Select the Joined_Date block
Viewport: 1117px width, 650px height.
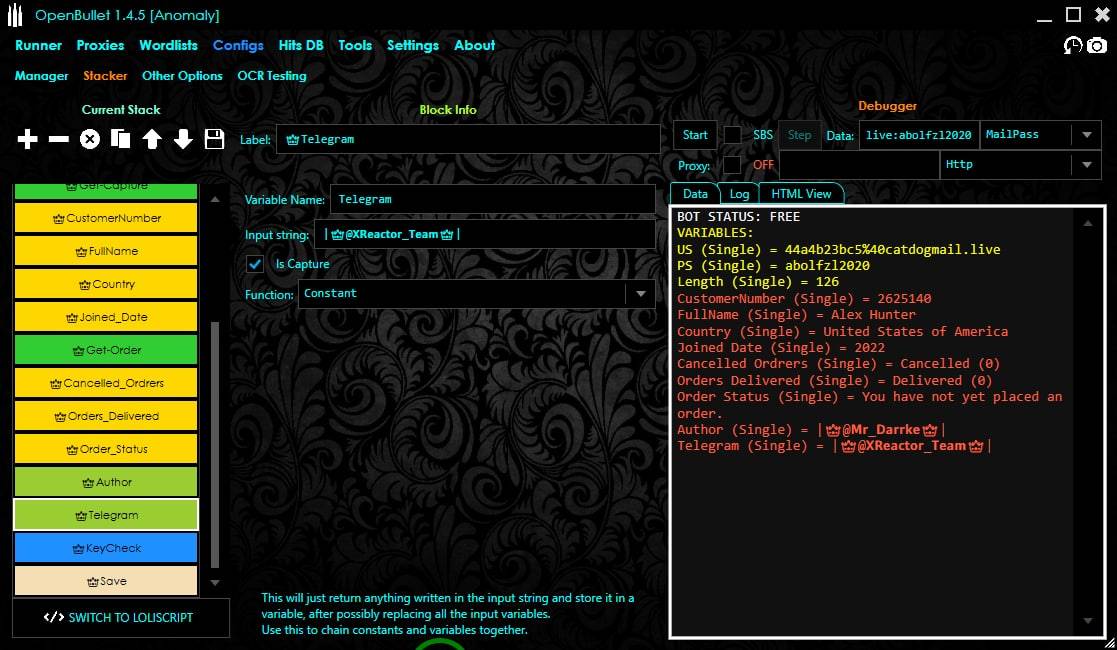[105, 317]
